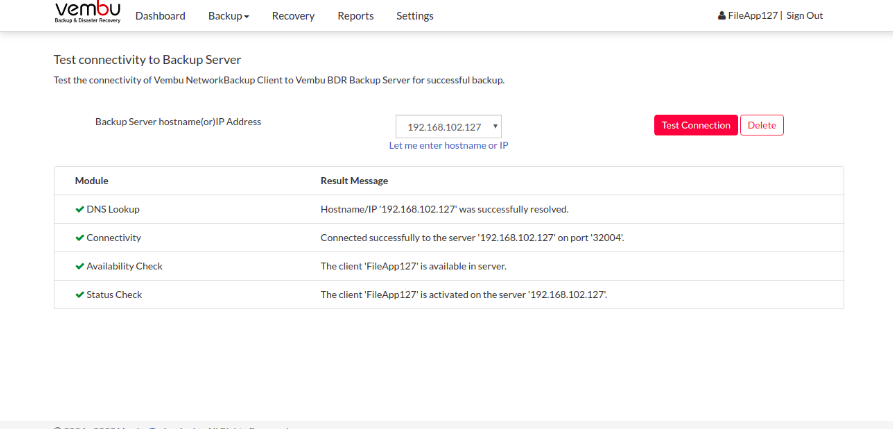Run the Test Connection button

696,125
